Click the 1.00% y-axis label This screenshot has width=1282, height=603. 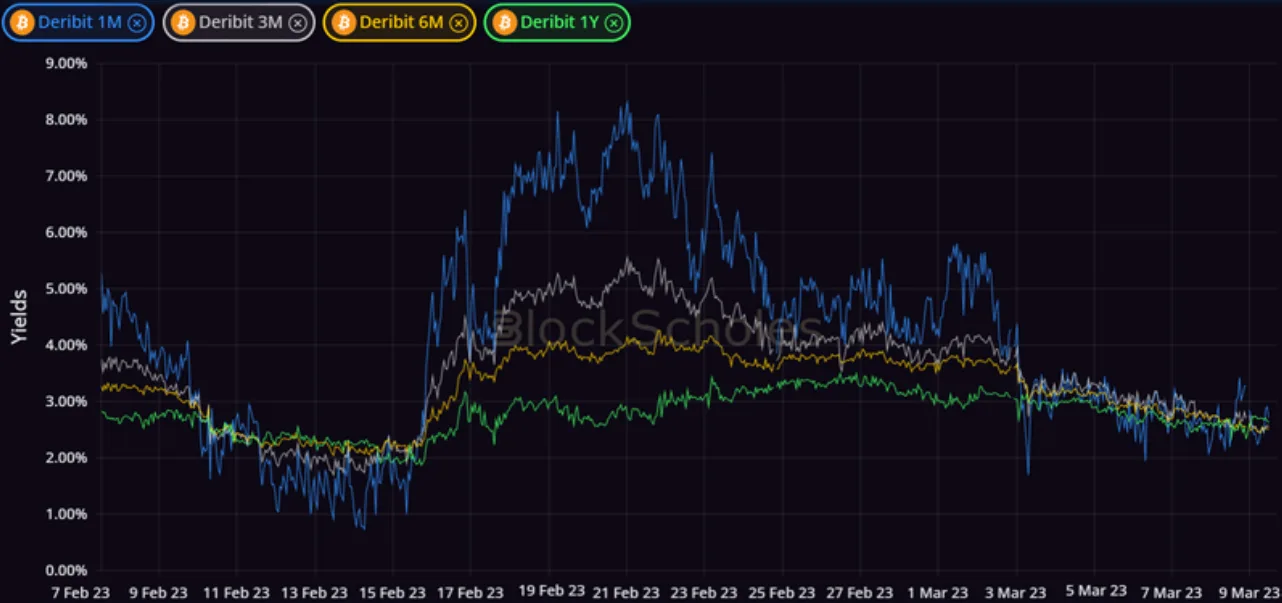67,514
